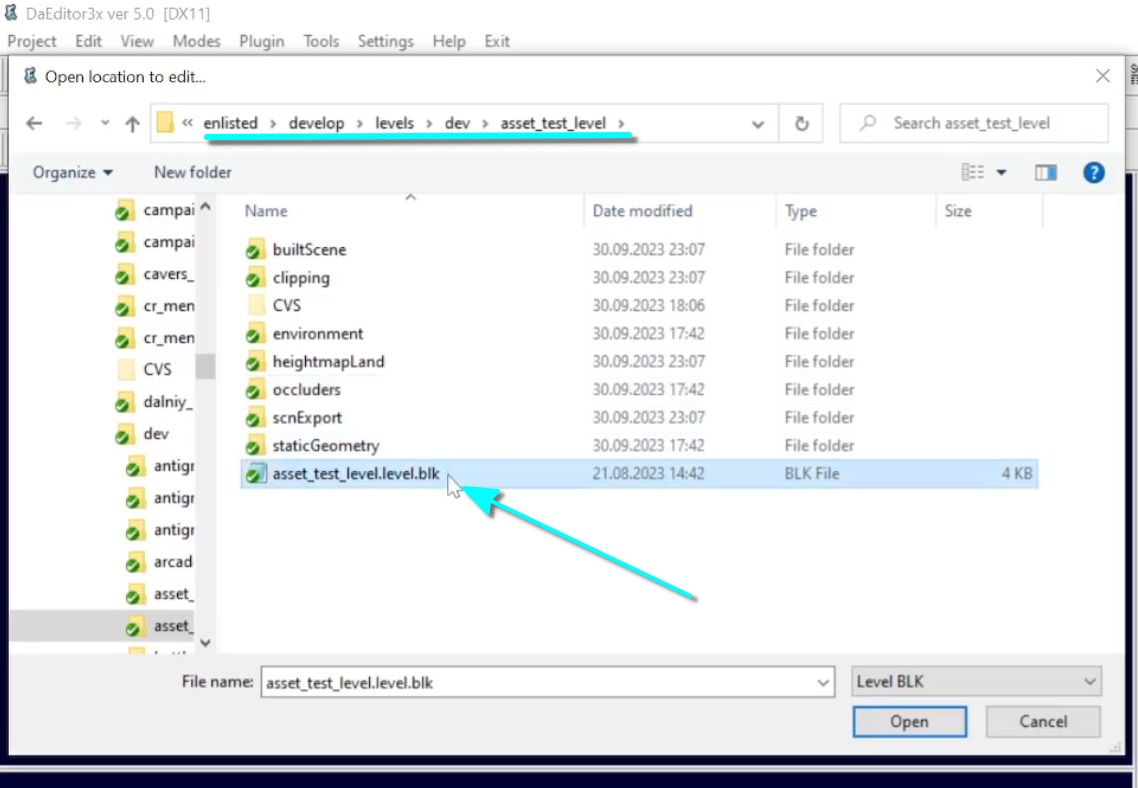Select the asset_test_level.level.blk file

click(x=355, y=474)
